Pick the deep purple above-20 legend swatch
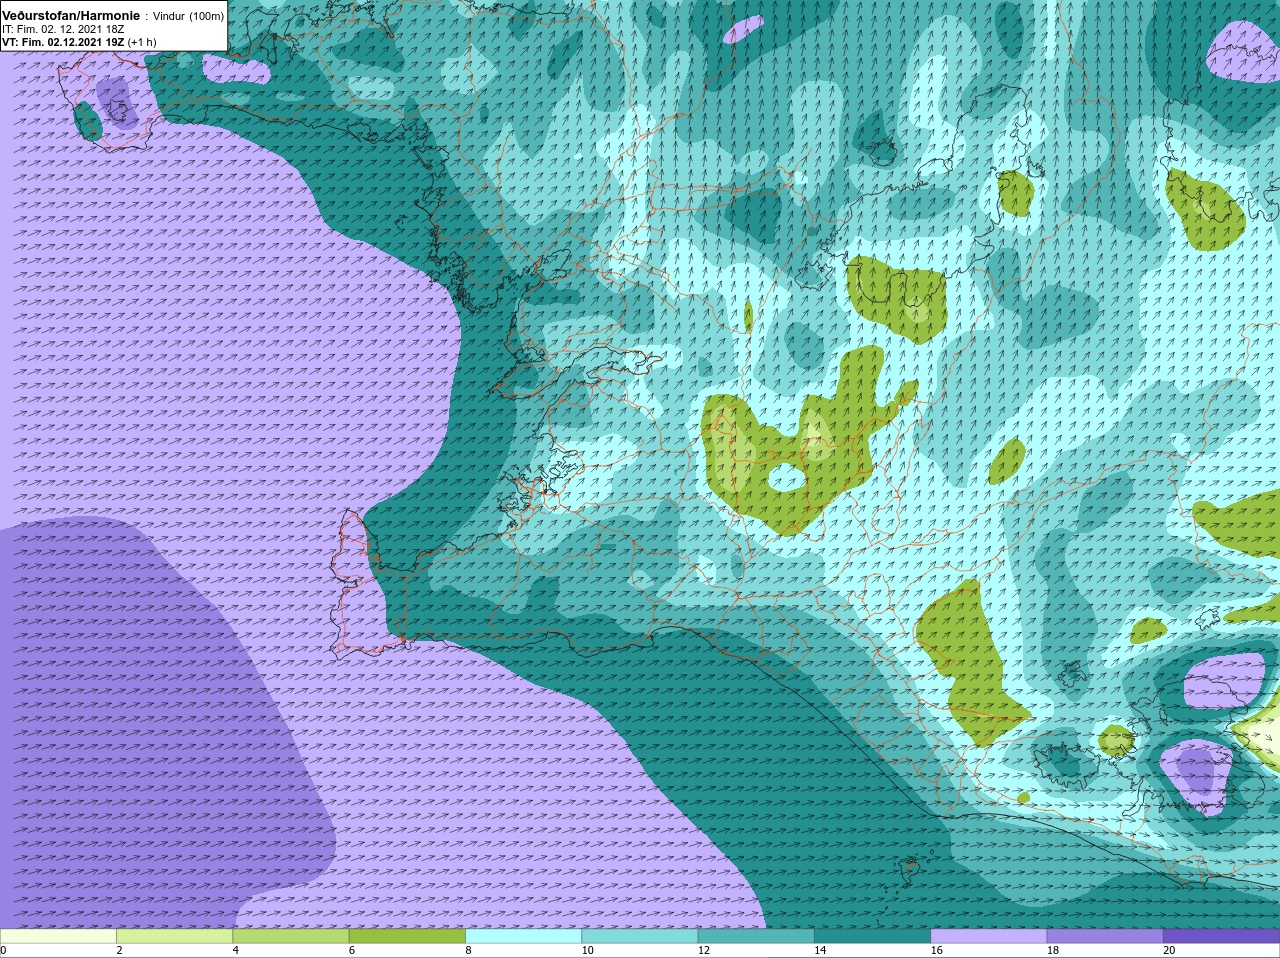The height and width of the screenshot is (958, 1280). [x=1222, y=937]
